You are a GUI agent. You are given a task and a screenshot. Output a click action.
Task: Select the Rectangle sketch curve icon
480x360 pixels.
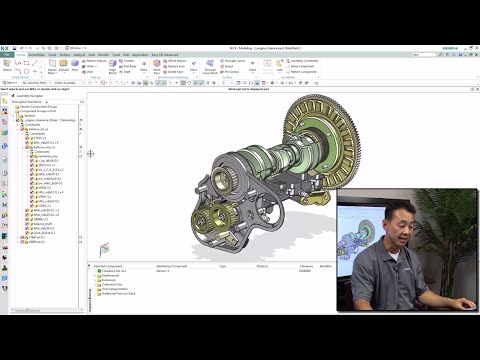click(26, 63)
